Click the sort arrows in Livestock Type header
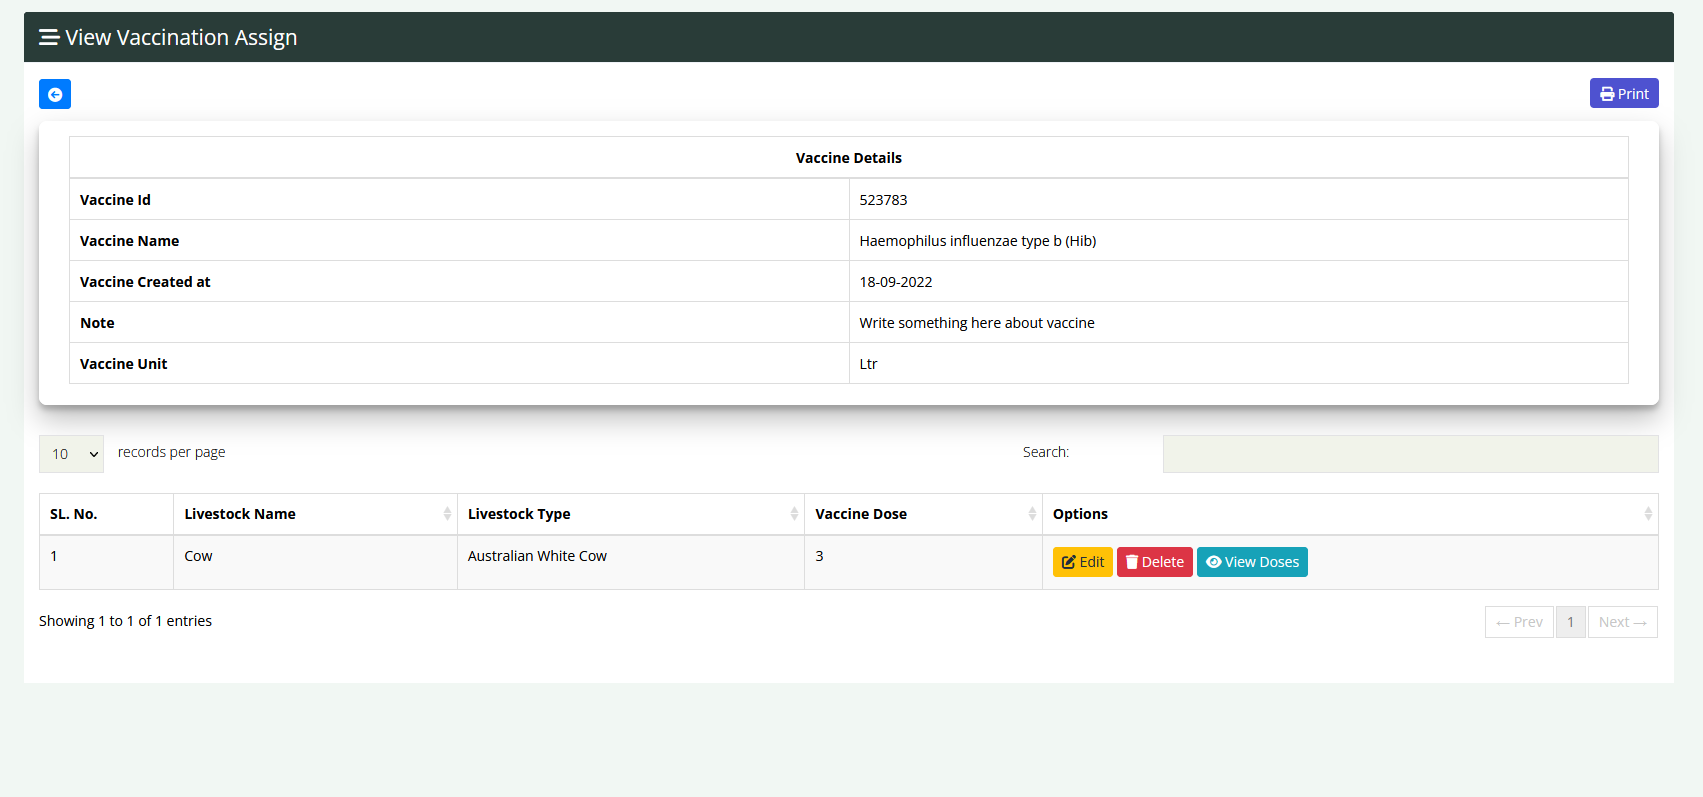The image size is (1703, 797). click(794, 514)
